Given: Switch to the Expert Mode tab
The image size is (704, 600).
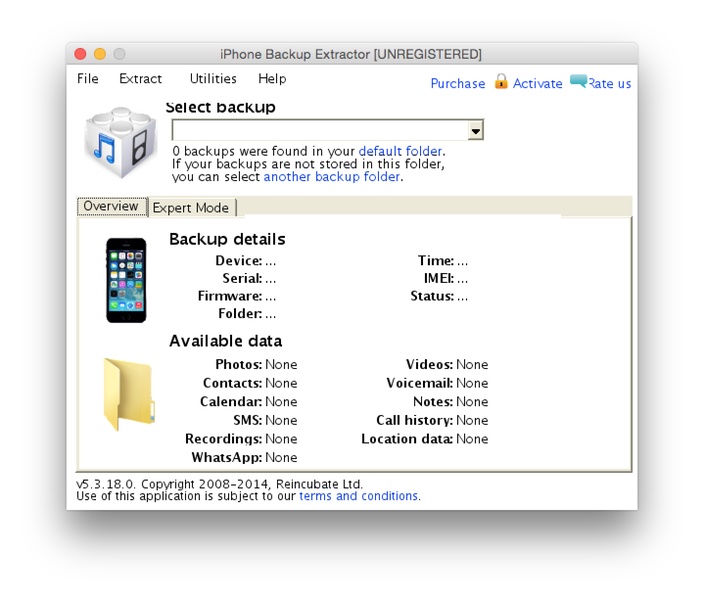Looking at the screenshot, I should click(x=192, y=207).
